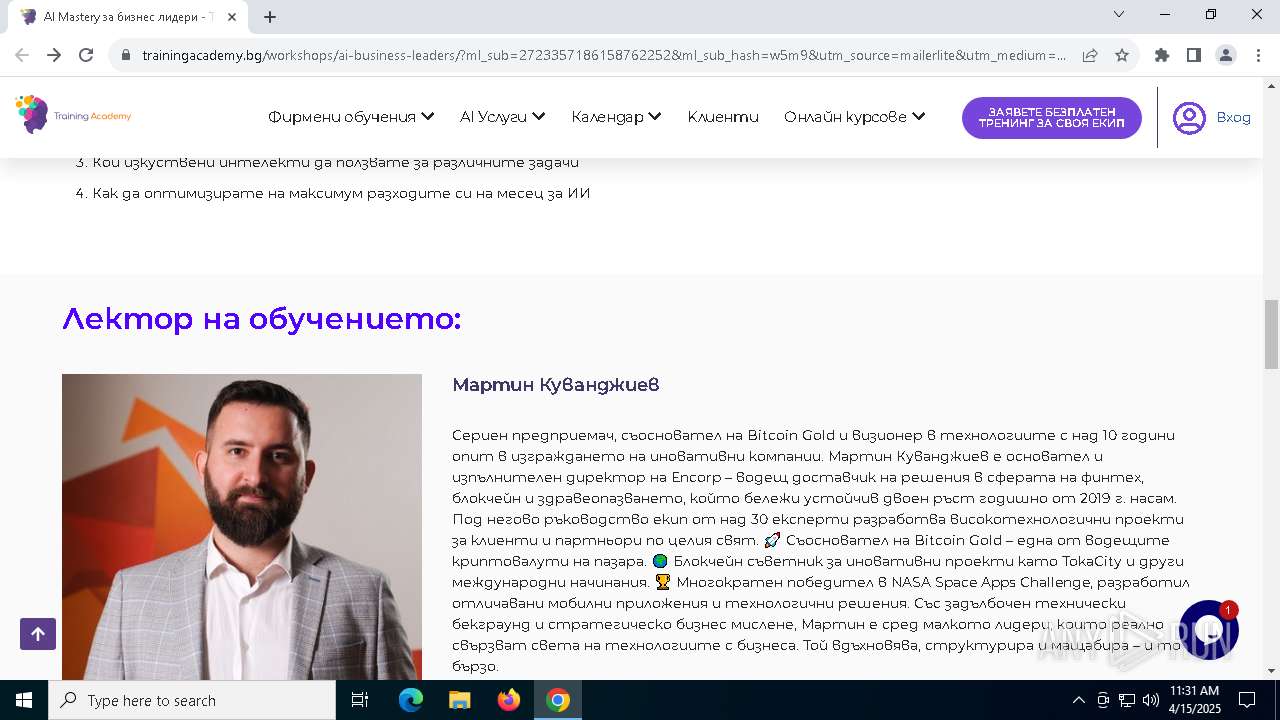Open the volume control tray icon
The width and height of the screenshot is (1280, 720).
pos(1151,700)
